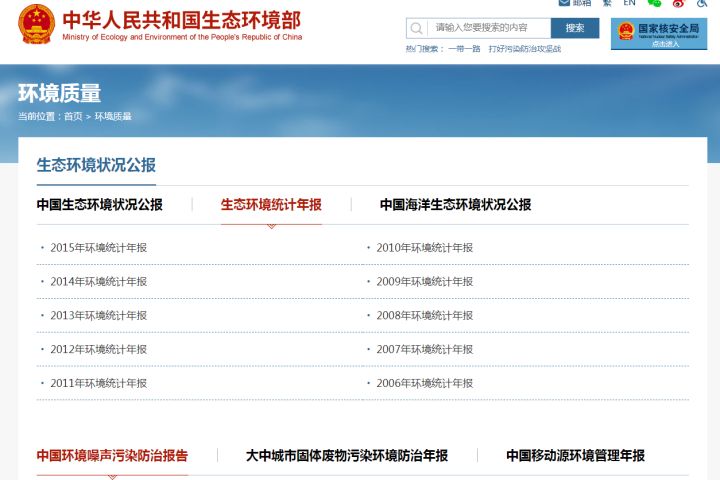Select the 生态环境统计年报 tab

(x=271, y=205)
